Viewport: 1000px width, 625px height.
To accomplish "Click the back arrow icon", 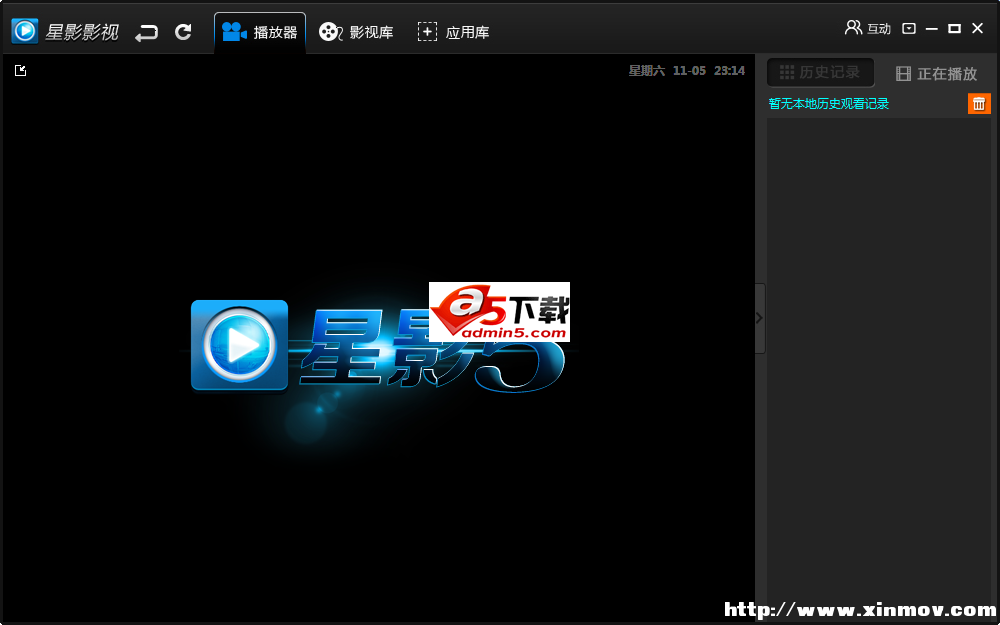I will 147,32.
